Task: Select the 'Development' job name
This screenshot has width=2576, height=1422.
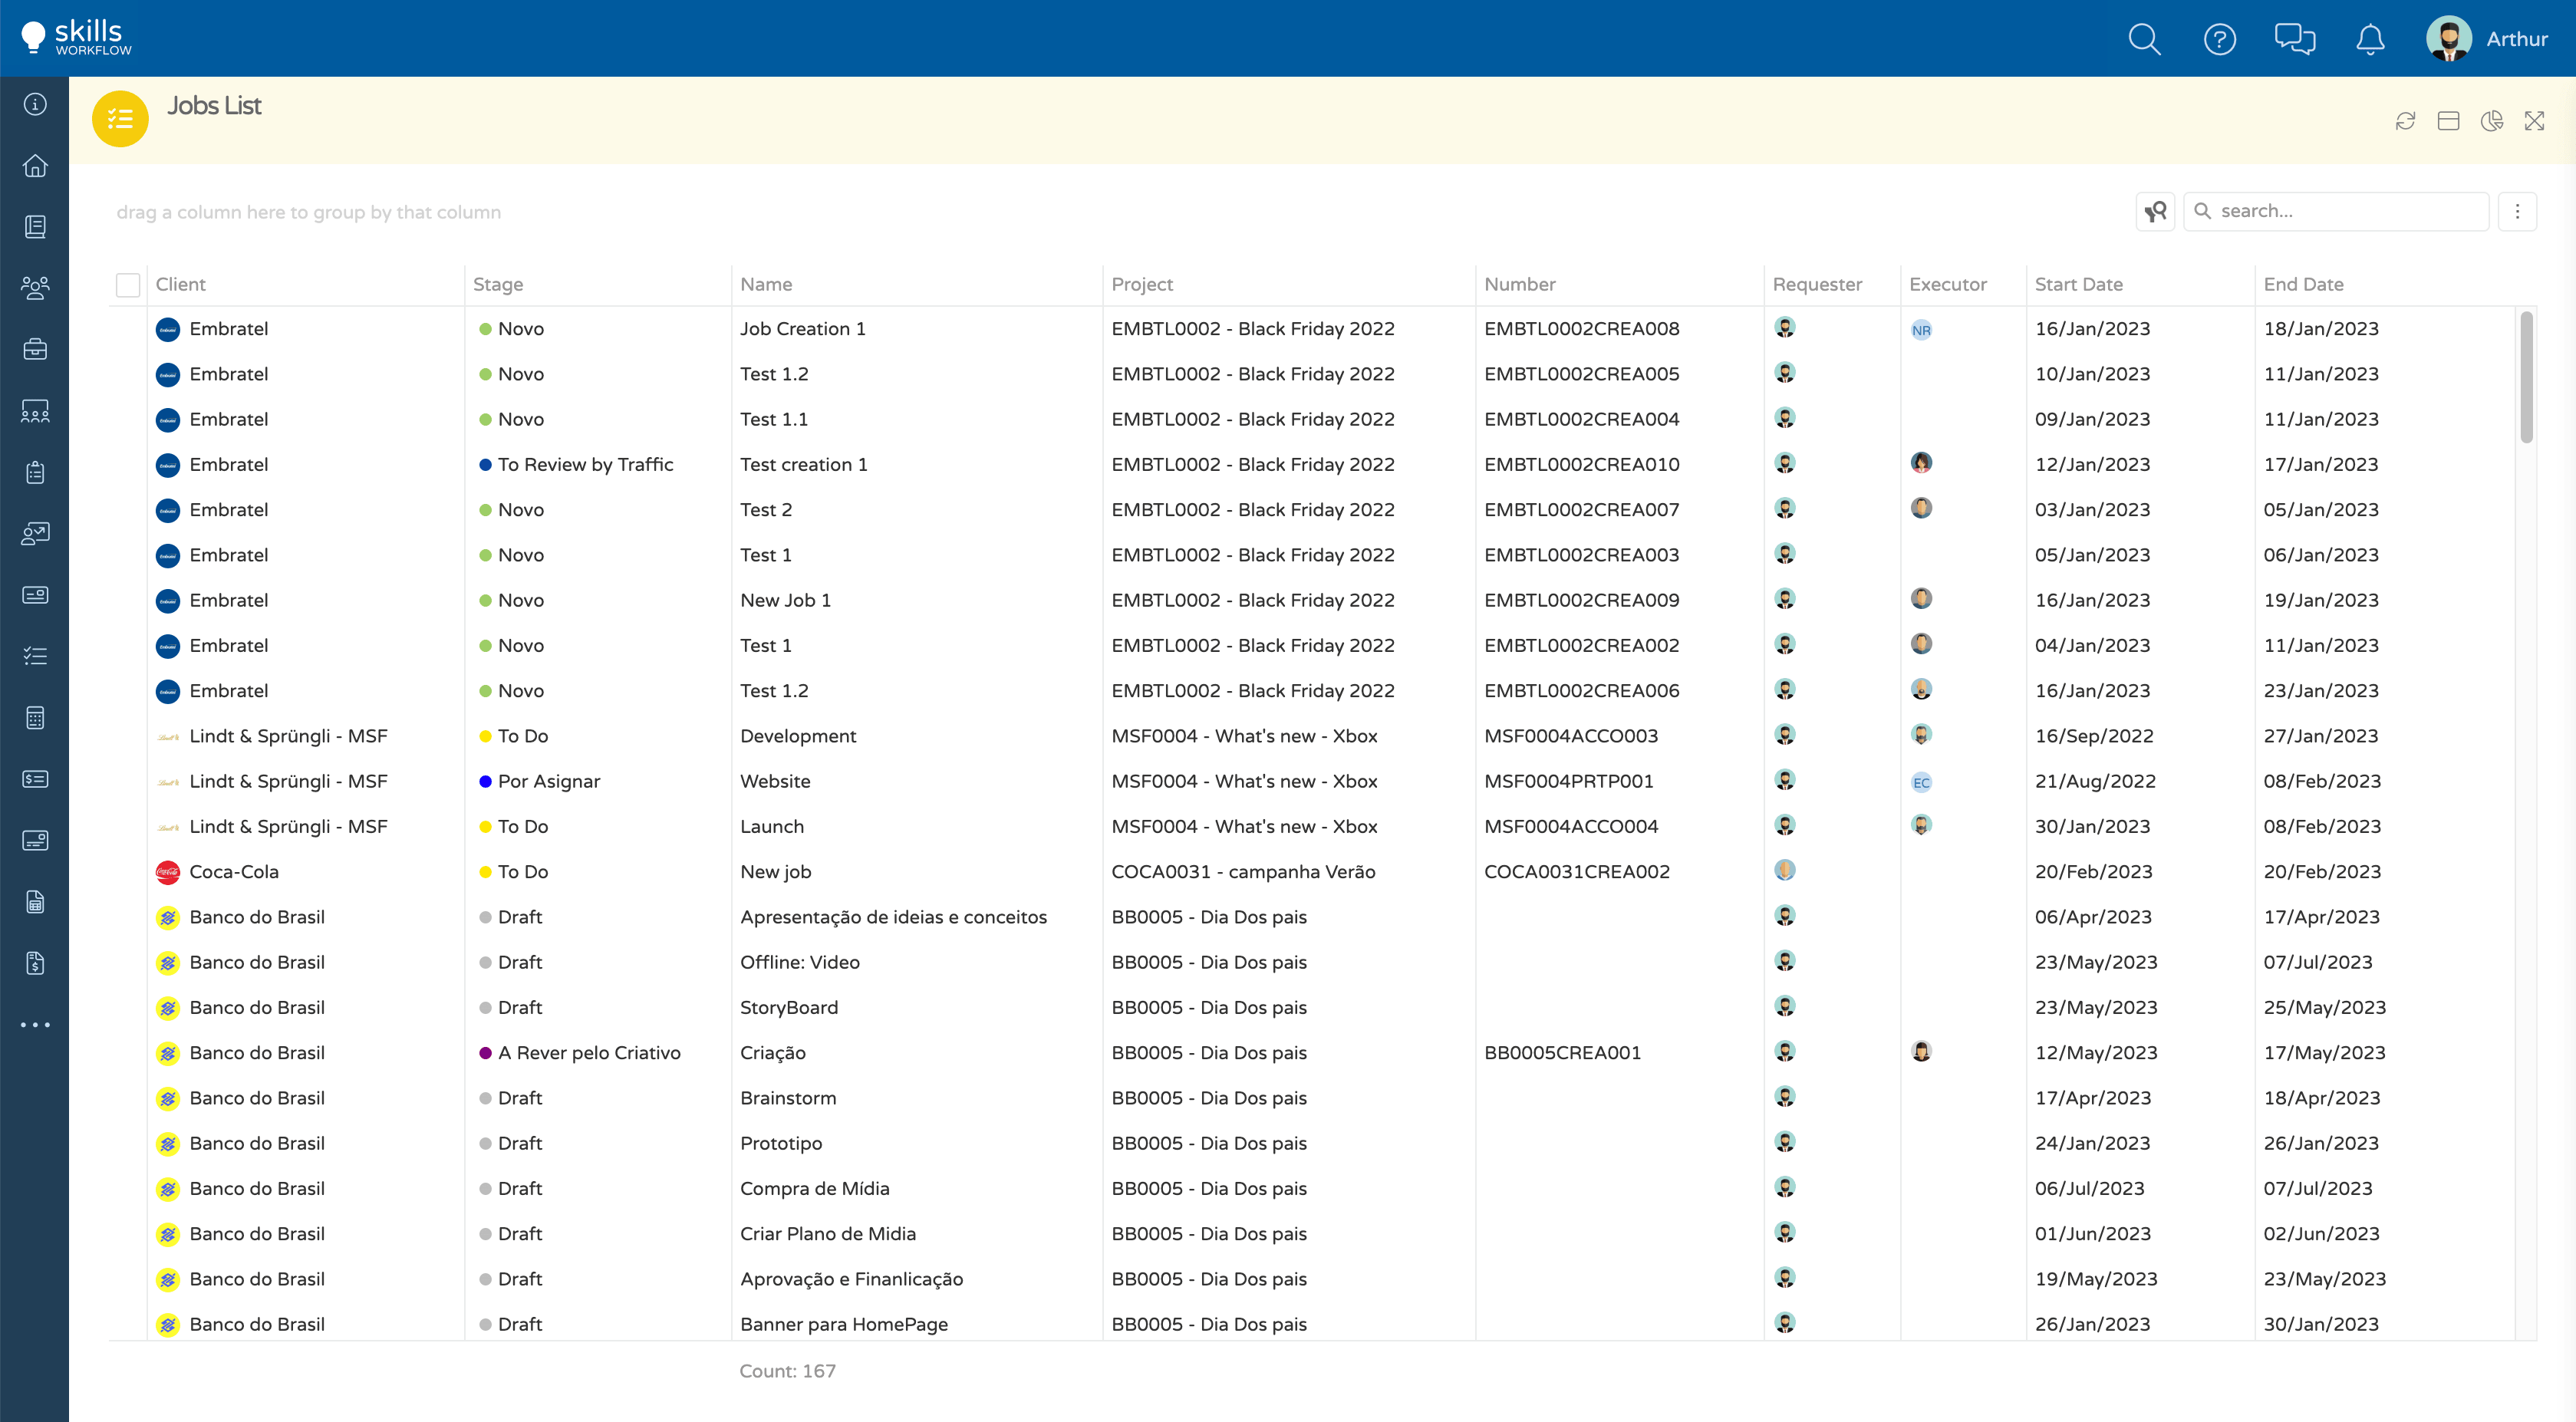Action: (x=798, y=736)
